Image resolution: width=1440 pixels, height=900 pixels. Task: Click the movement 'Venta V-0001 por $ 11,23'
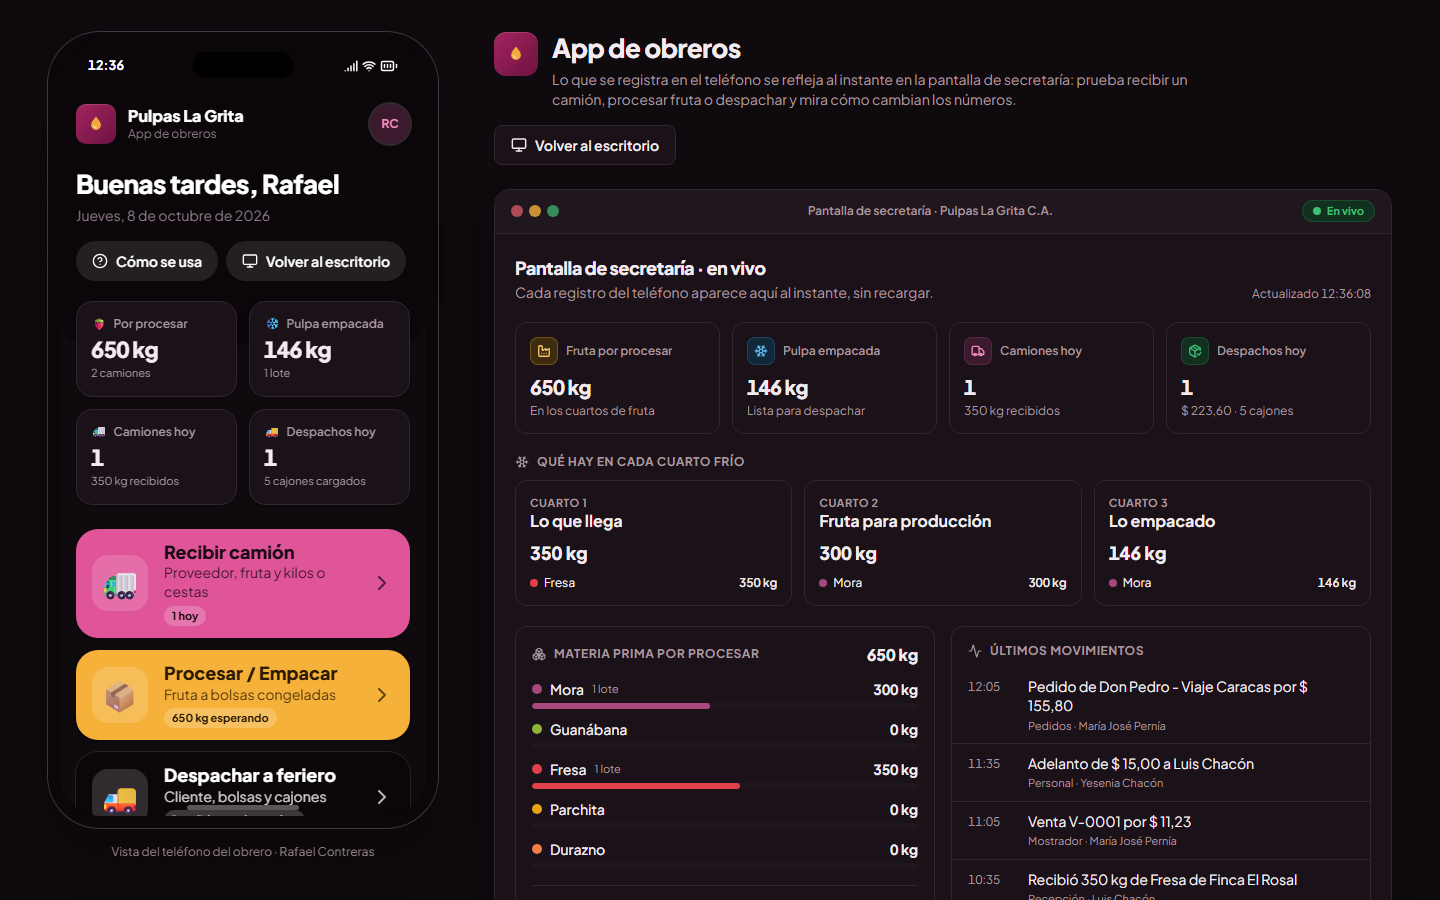1161,830
